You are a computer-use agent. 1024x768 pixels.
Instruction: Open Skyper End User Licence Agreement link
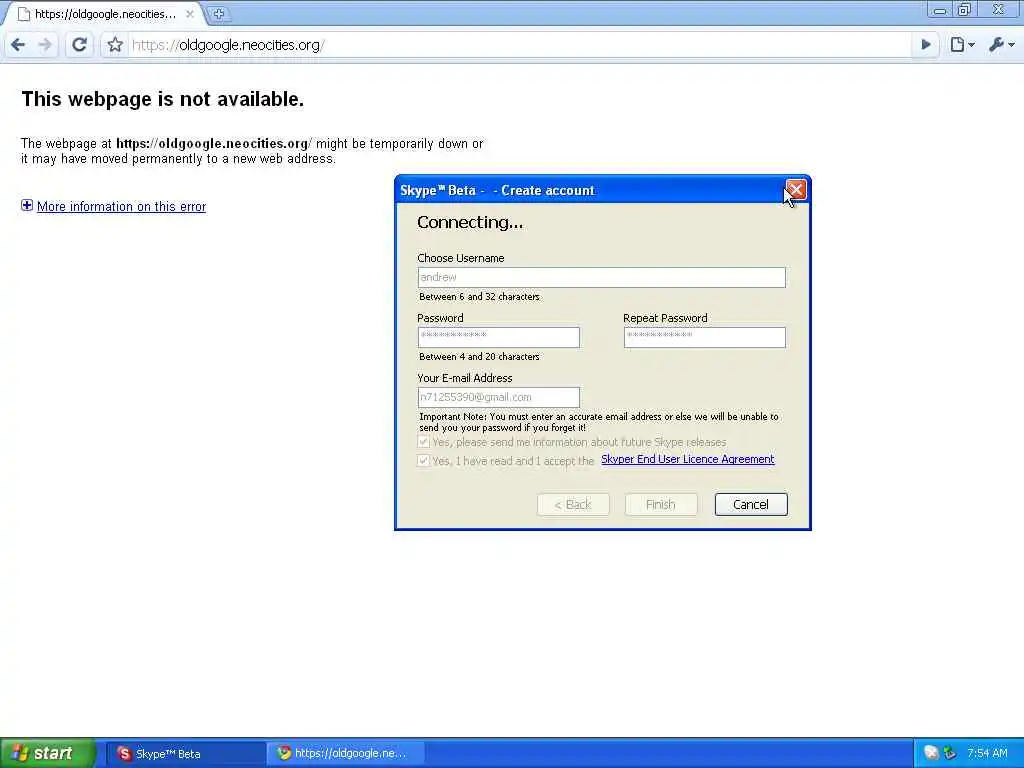688,459
